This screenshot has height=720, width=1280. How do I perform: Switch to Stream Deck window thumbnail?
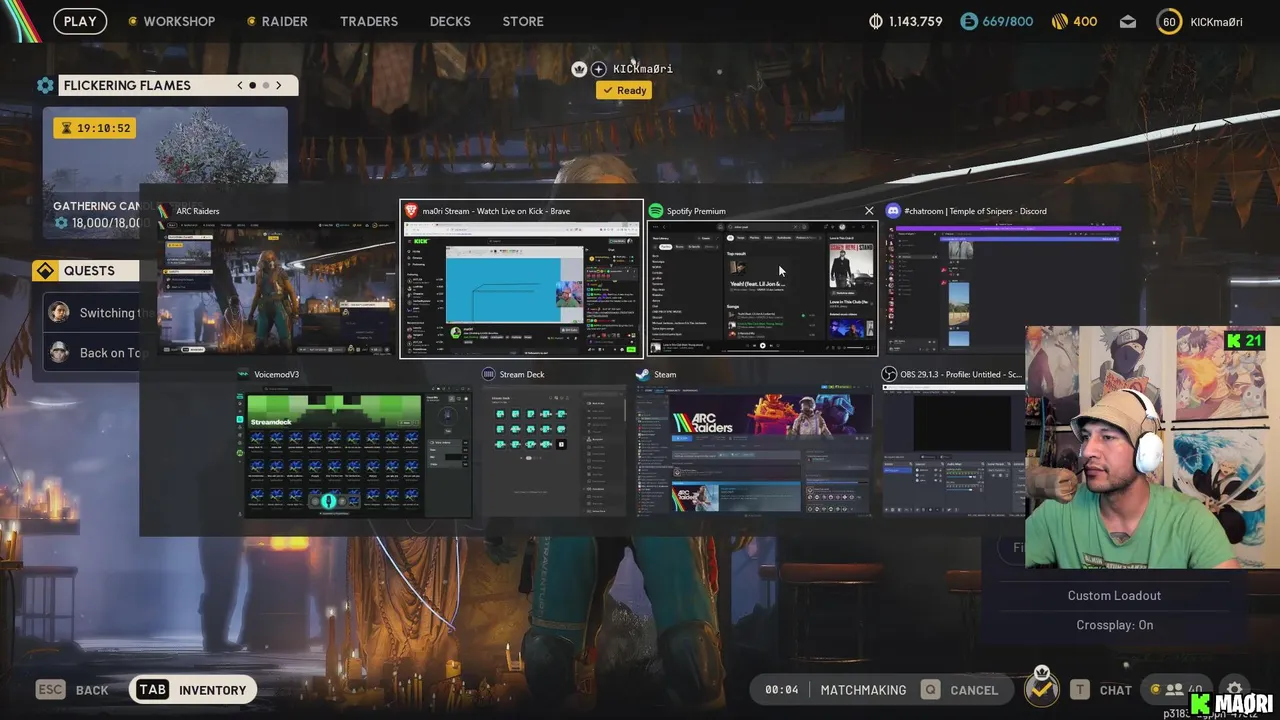556,451
